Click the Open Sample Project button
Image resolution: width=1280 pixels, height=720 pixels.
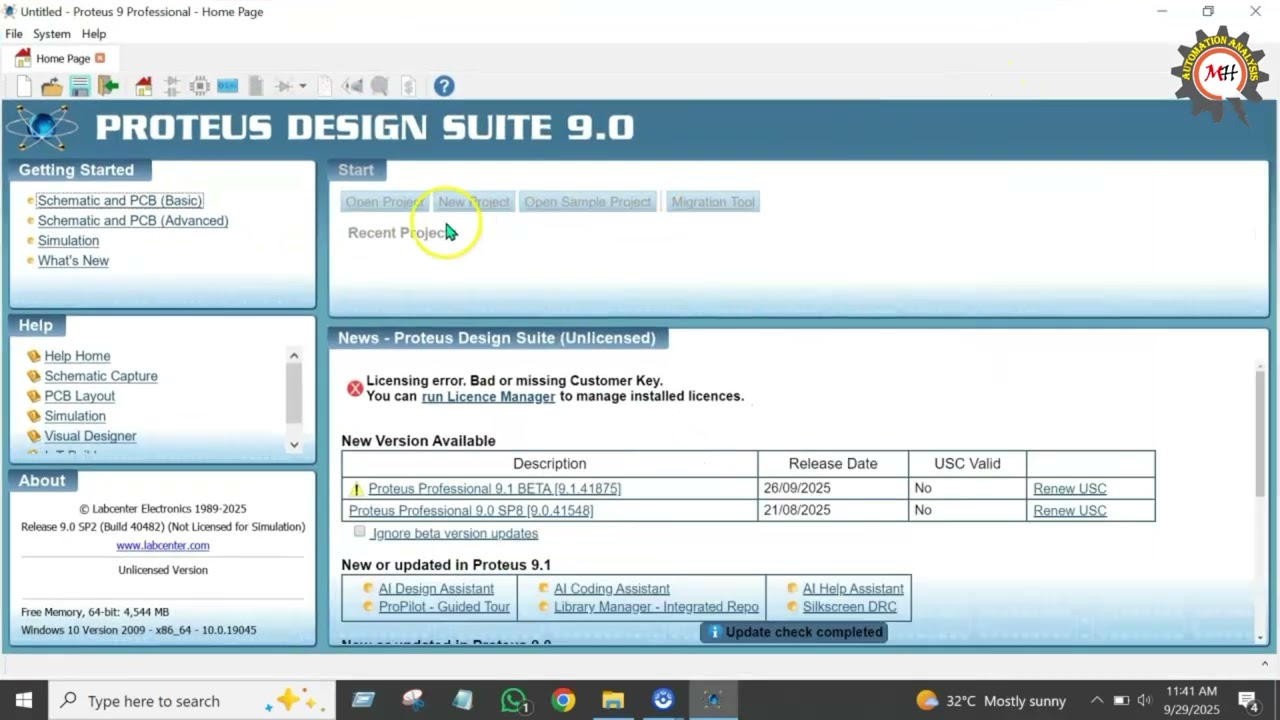588,202
